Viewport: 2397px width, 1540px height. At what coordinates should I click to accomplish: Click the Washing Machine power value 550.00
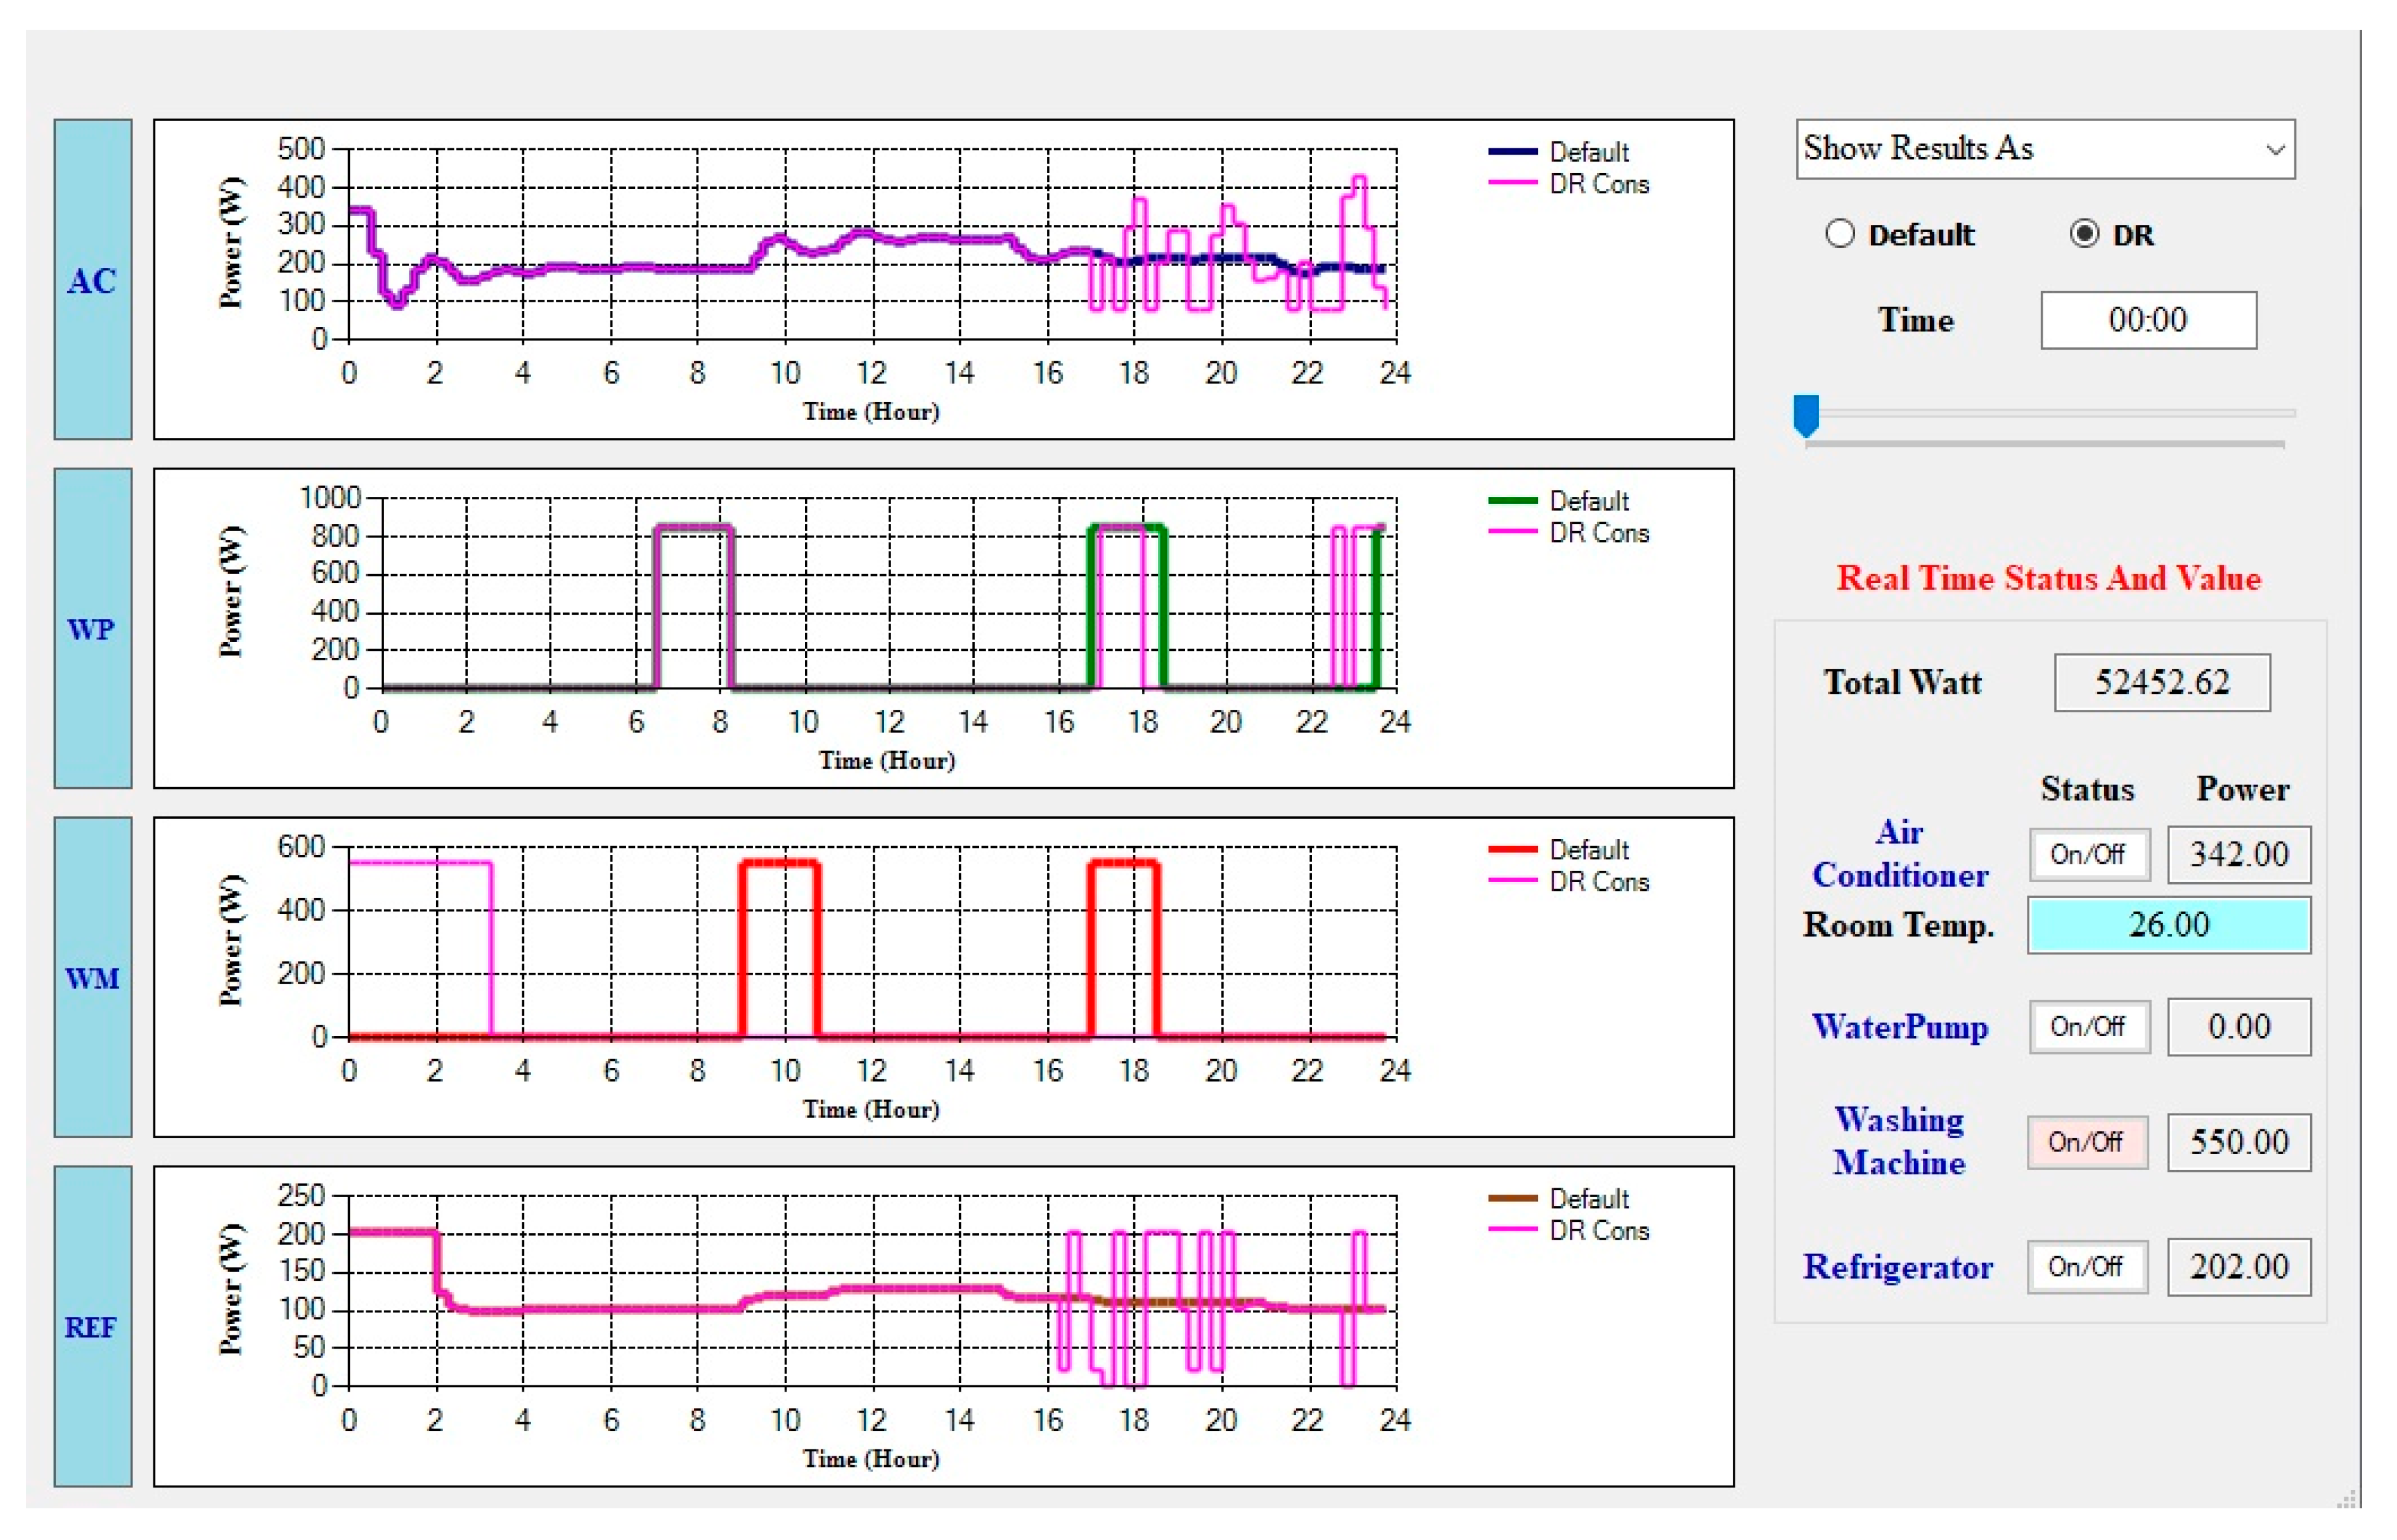2239,1142
